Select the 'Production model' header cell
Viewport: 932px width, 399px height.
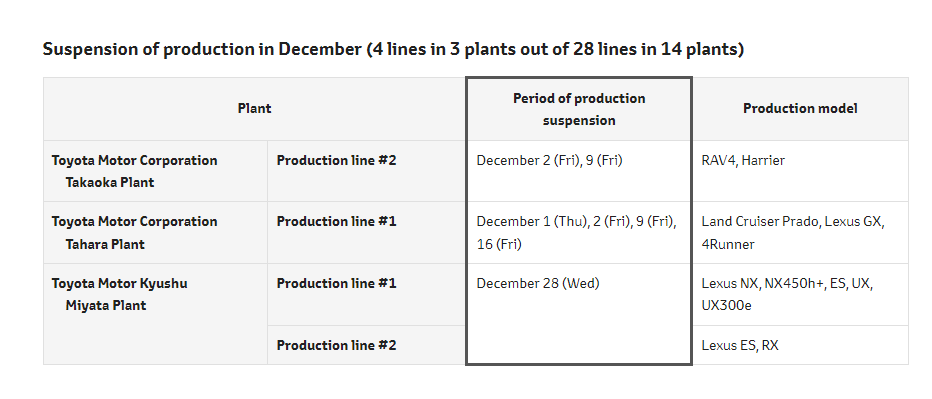coord(800,109)
